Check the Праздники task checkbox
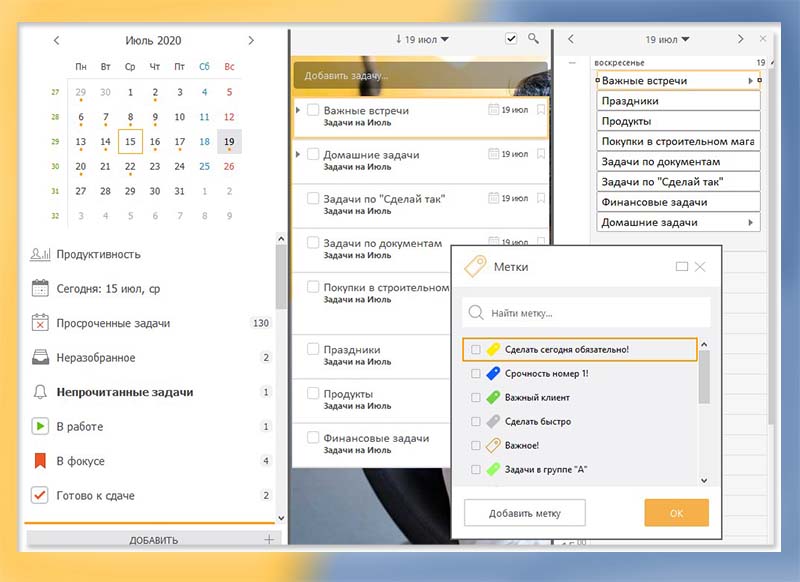The image size is (800, 582). [313, 349]
